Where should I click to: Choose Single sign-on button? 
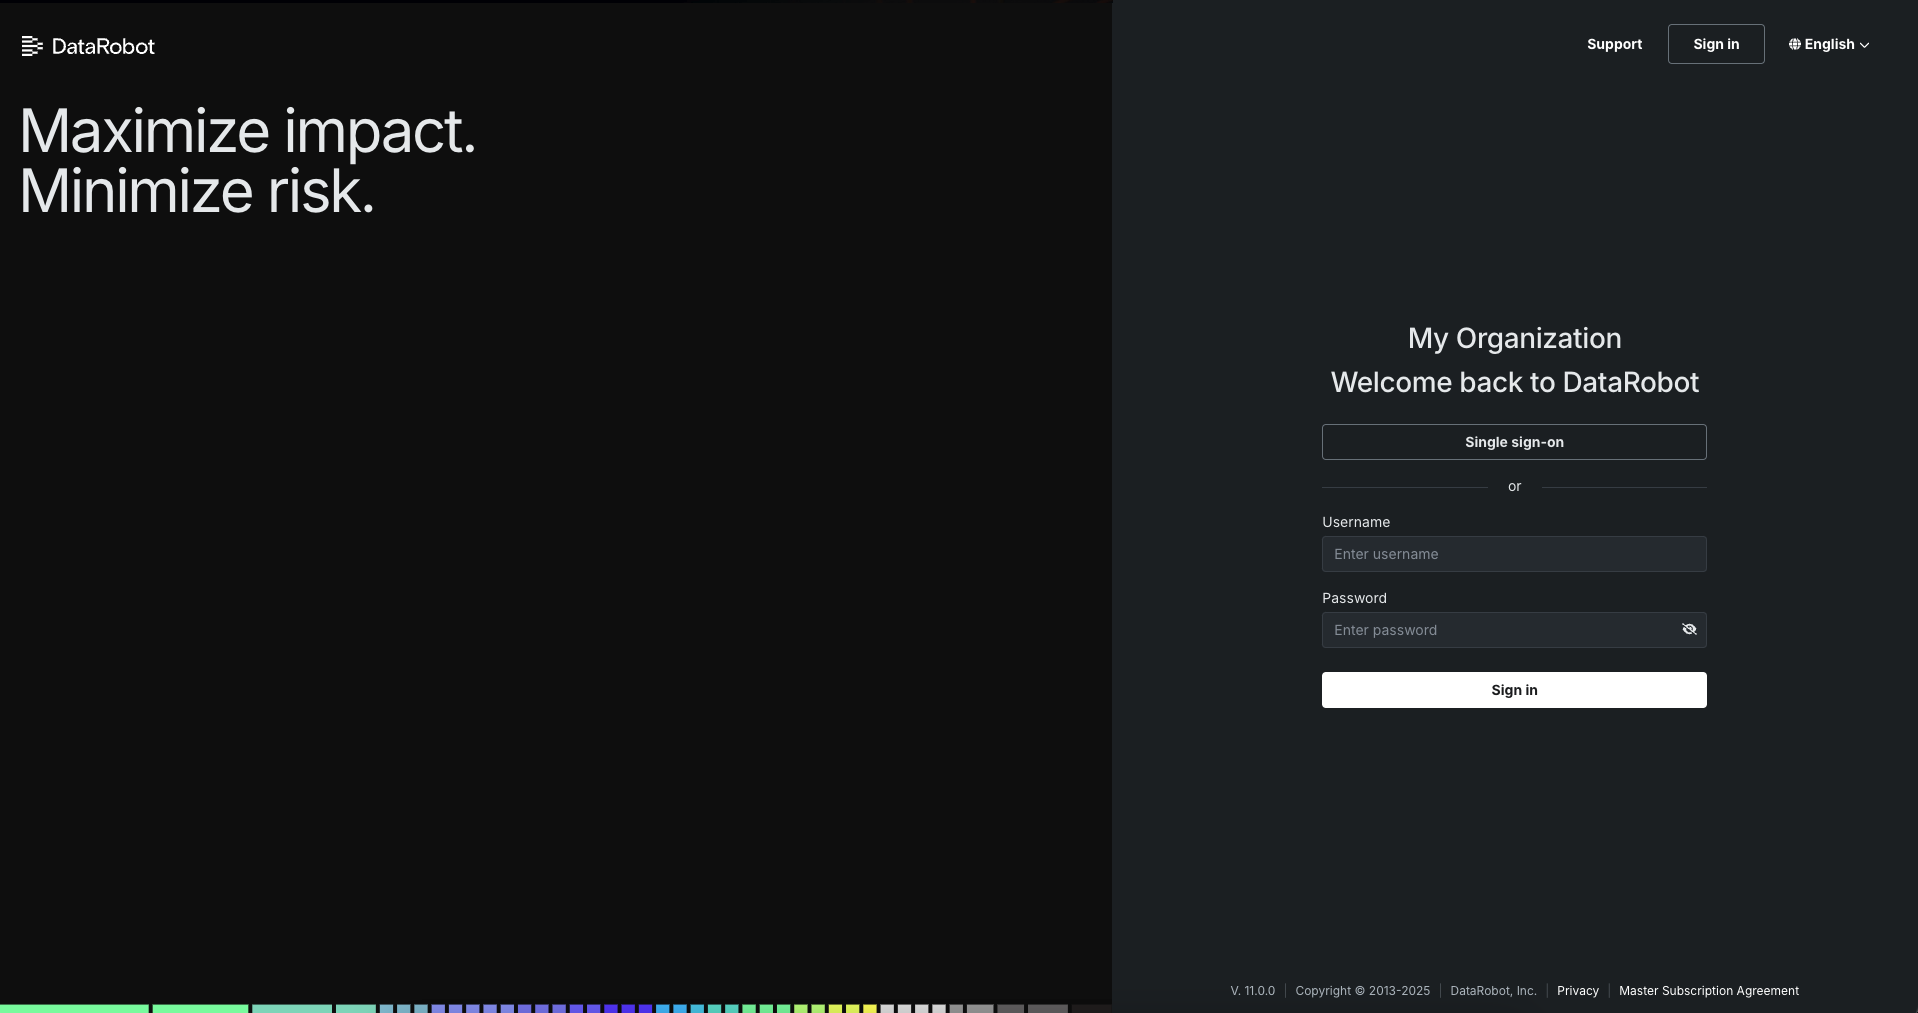(1514, 442)
